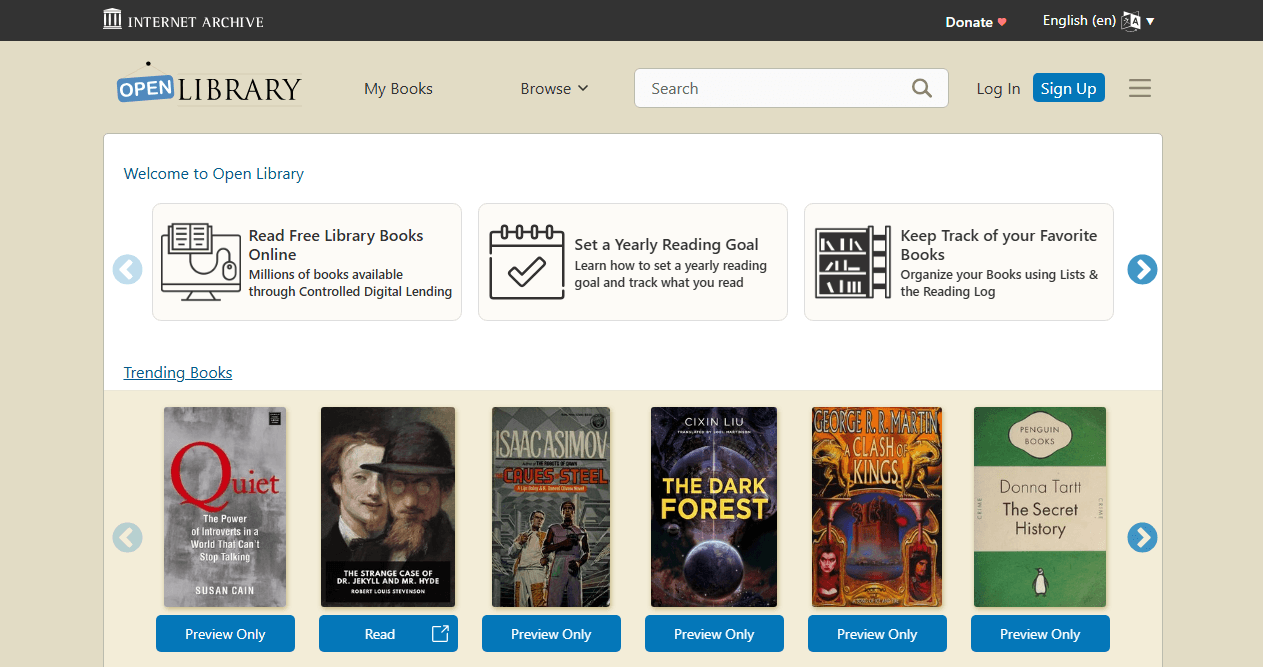Screen dimensions: 1263x667
Task: Click Preview Only under the Quiet book
Action: point(225,634)
